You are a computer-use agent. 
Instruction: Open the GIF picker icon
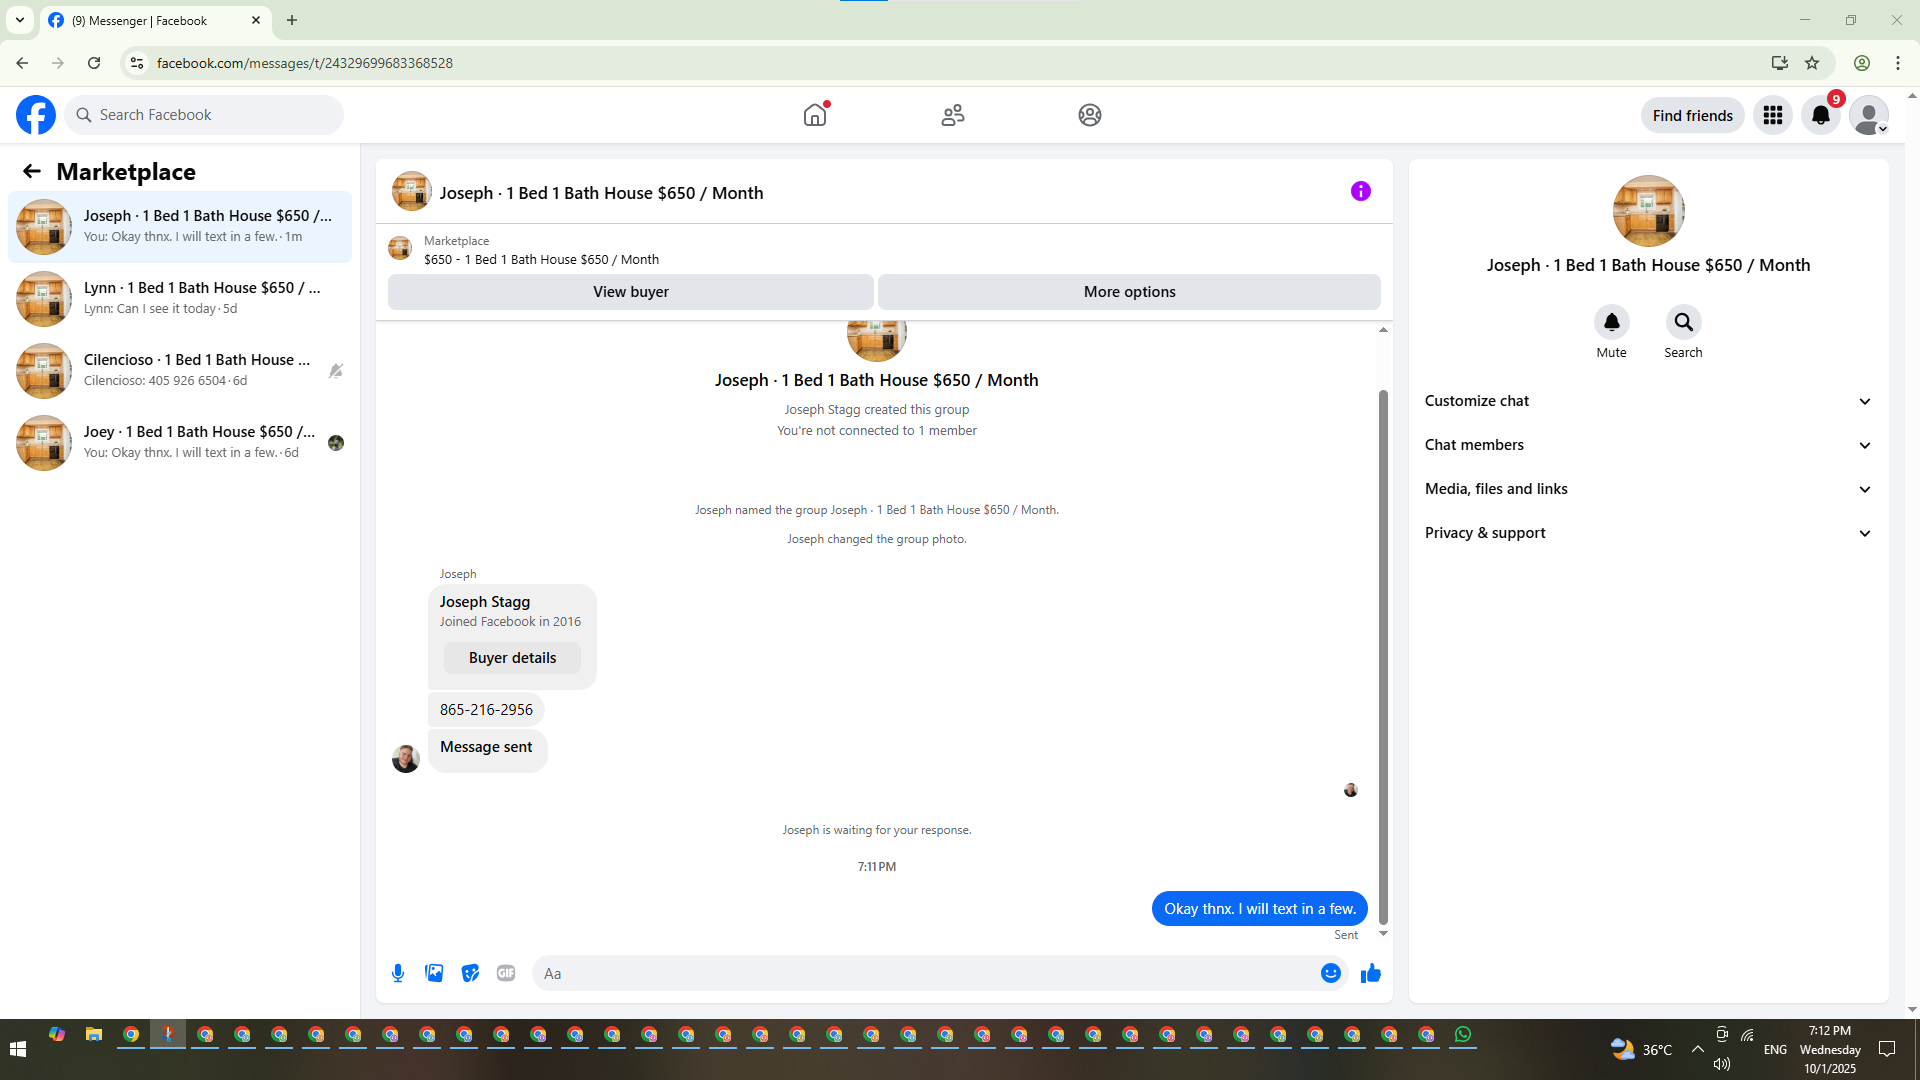click(x=506, y=973)
